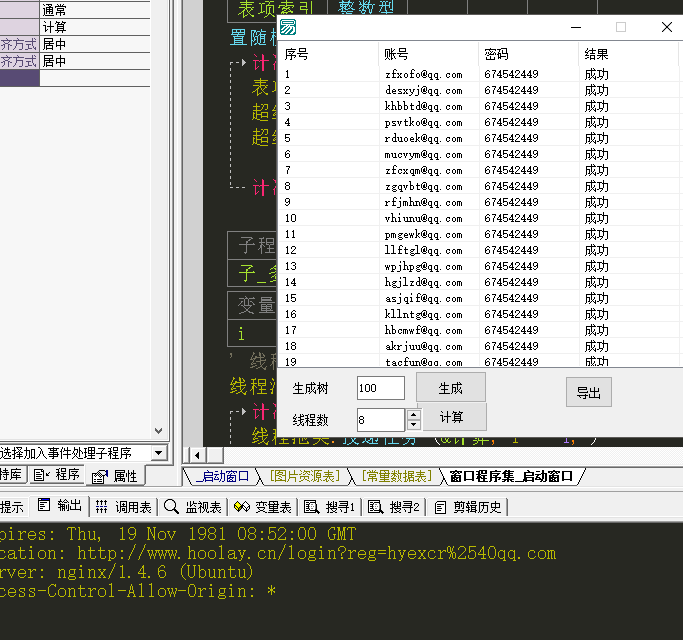Click the 账号 column header
Image resolution: width=683 pixels, height=640 pixels.
pyautogui.click(x=396, y=54)
